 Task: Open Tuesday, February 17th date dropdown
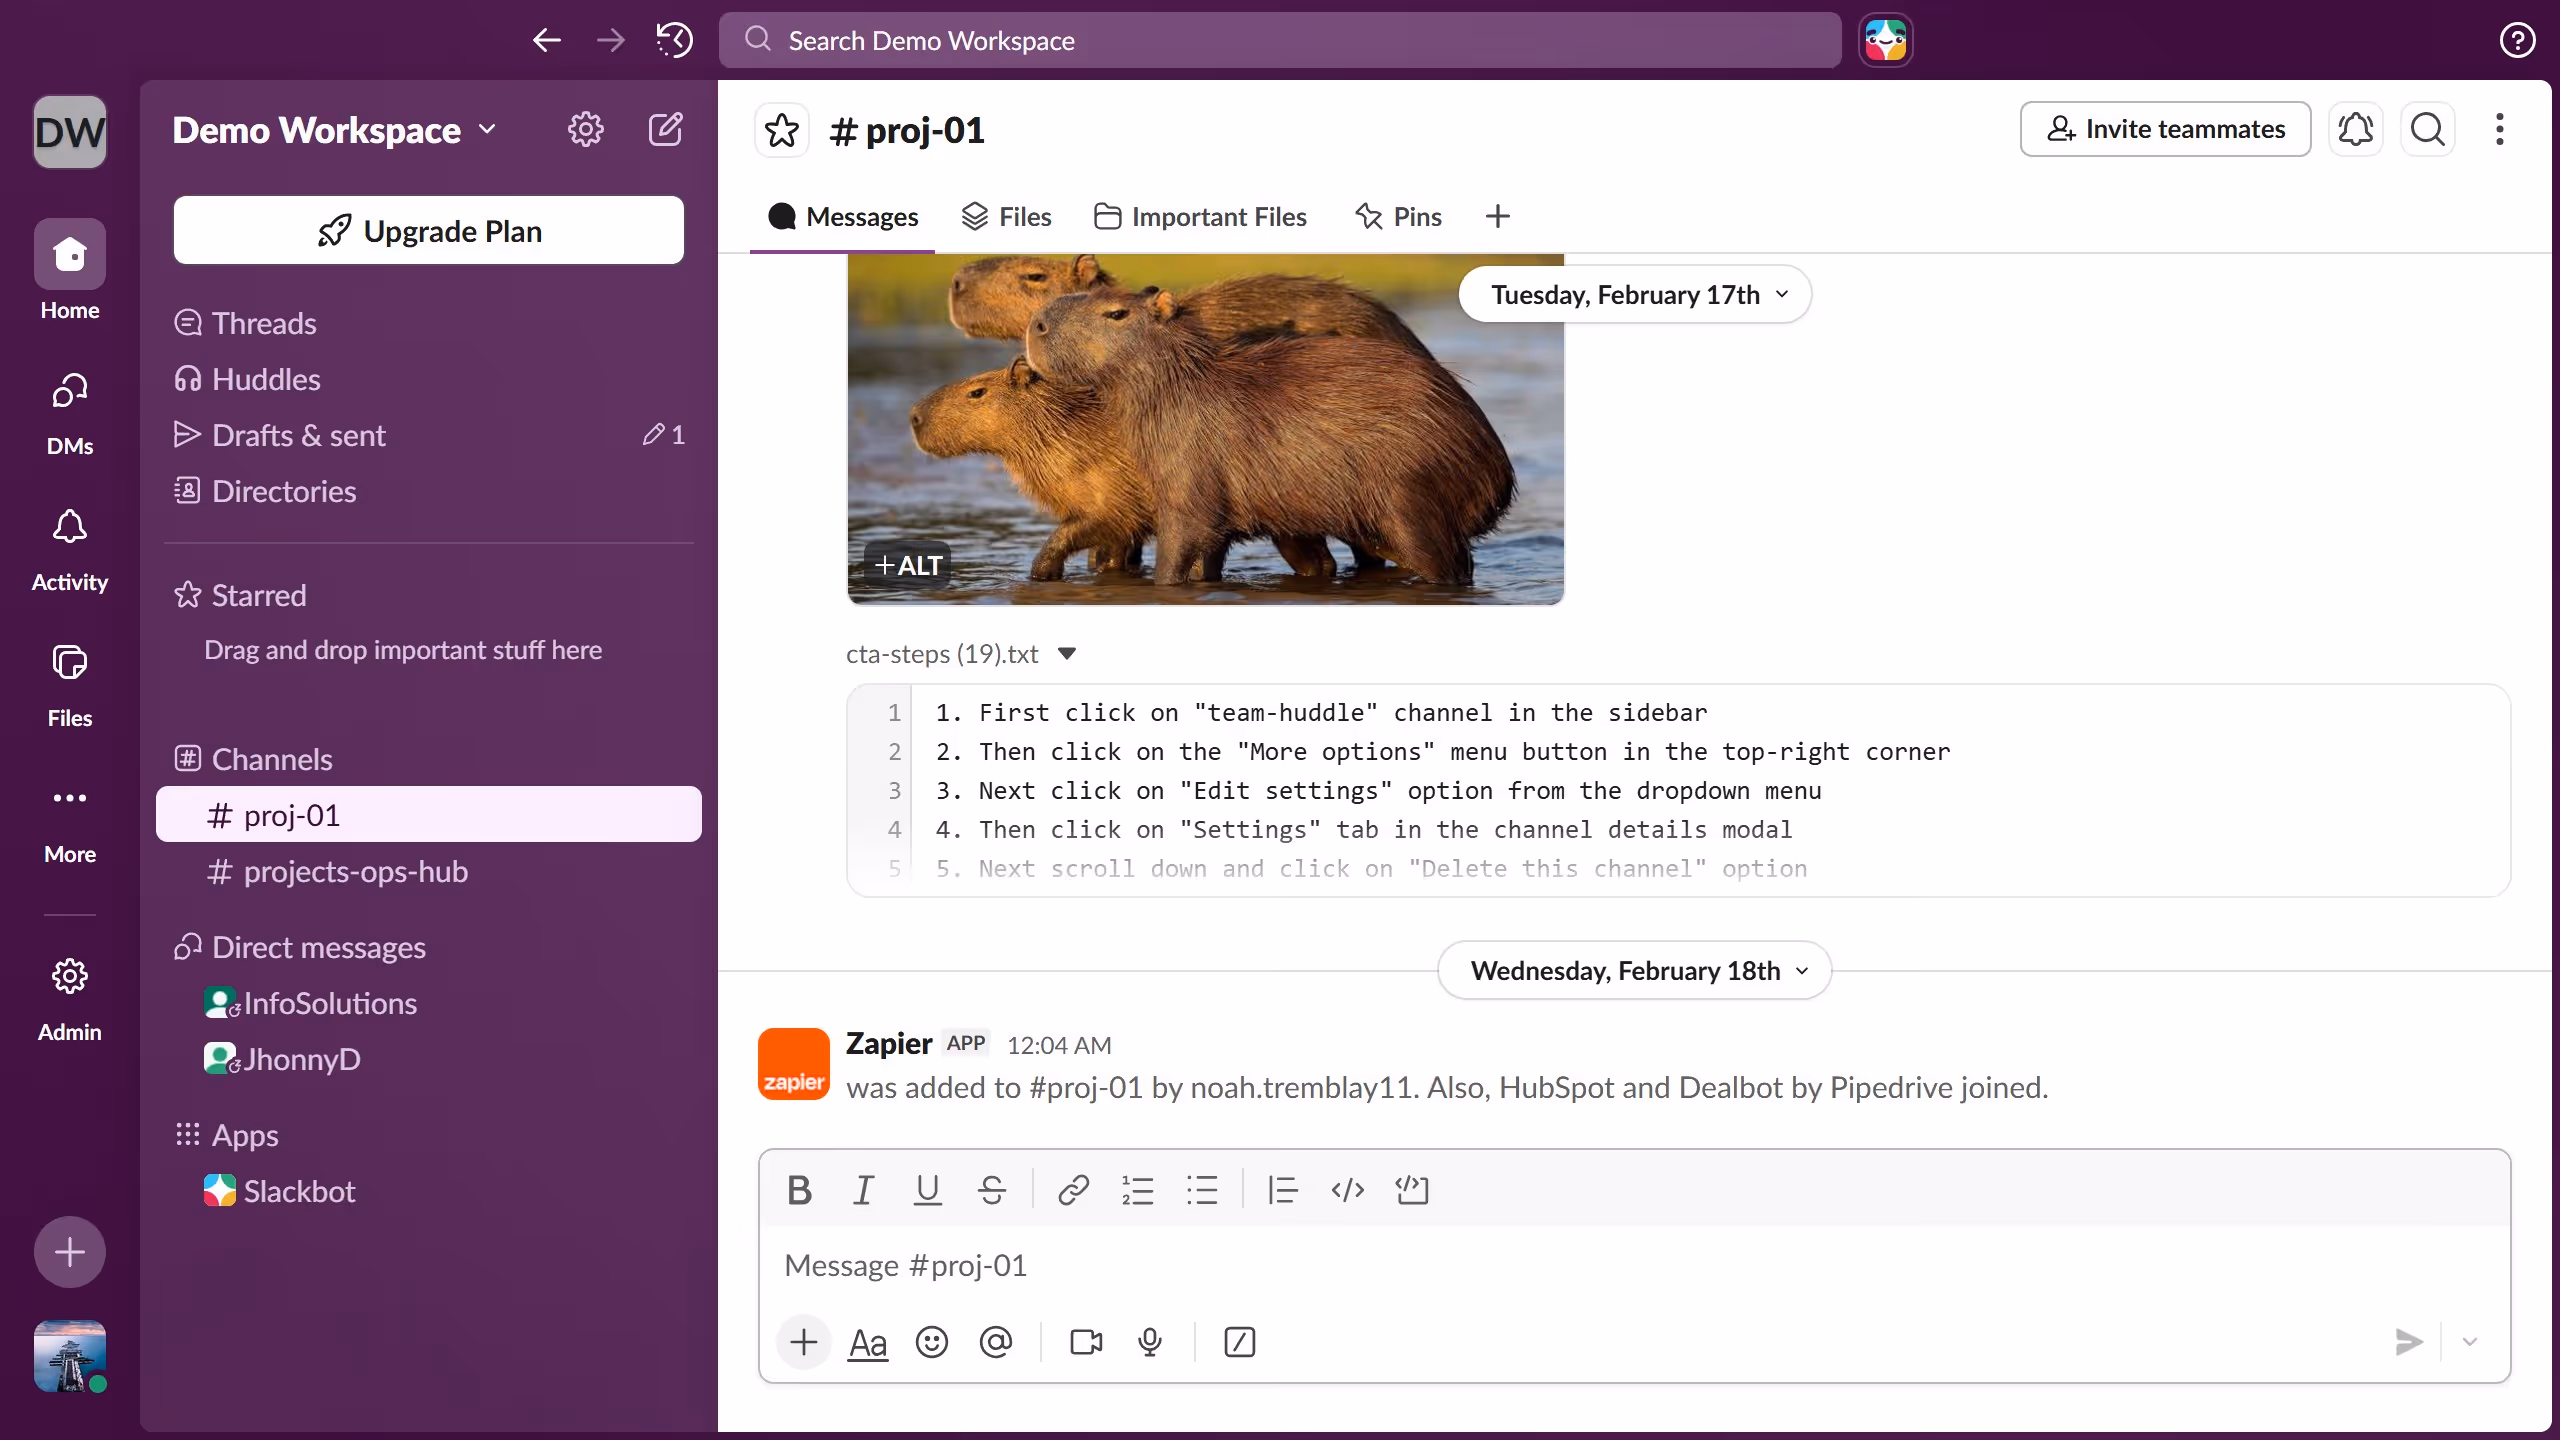pos(1635,295)
